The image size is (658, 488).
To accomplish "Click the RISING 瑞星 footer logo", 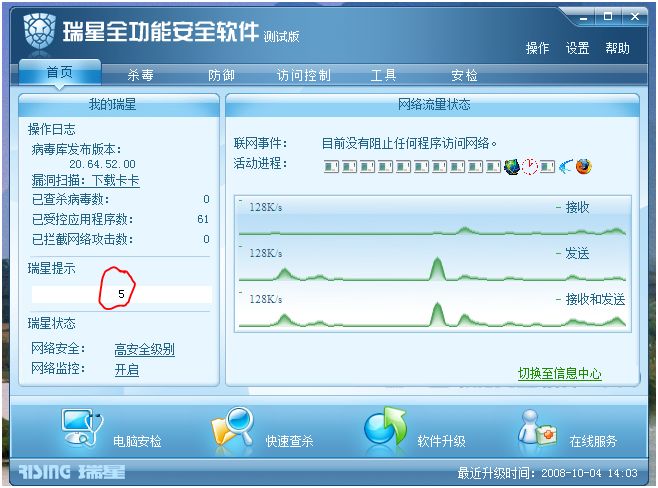I will 72,472.
